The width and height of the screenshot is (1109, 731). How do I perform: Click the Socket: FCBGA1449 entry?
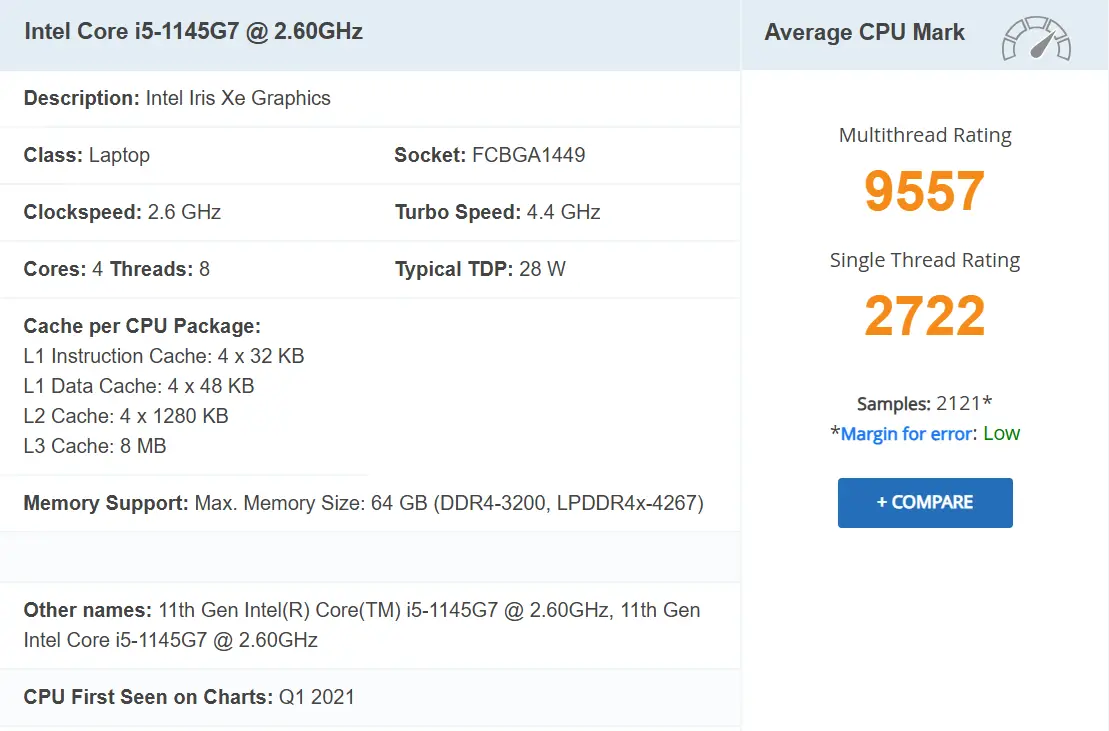coord(489,155)
